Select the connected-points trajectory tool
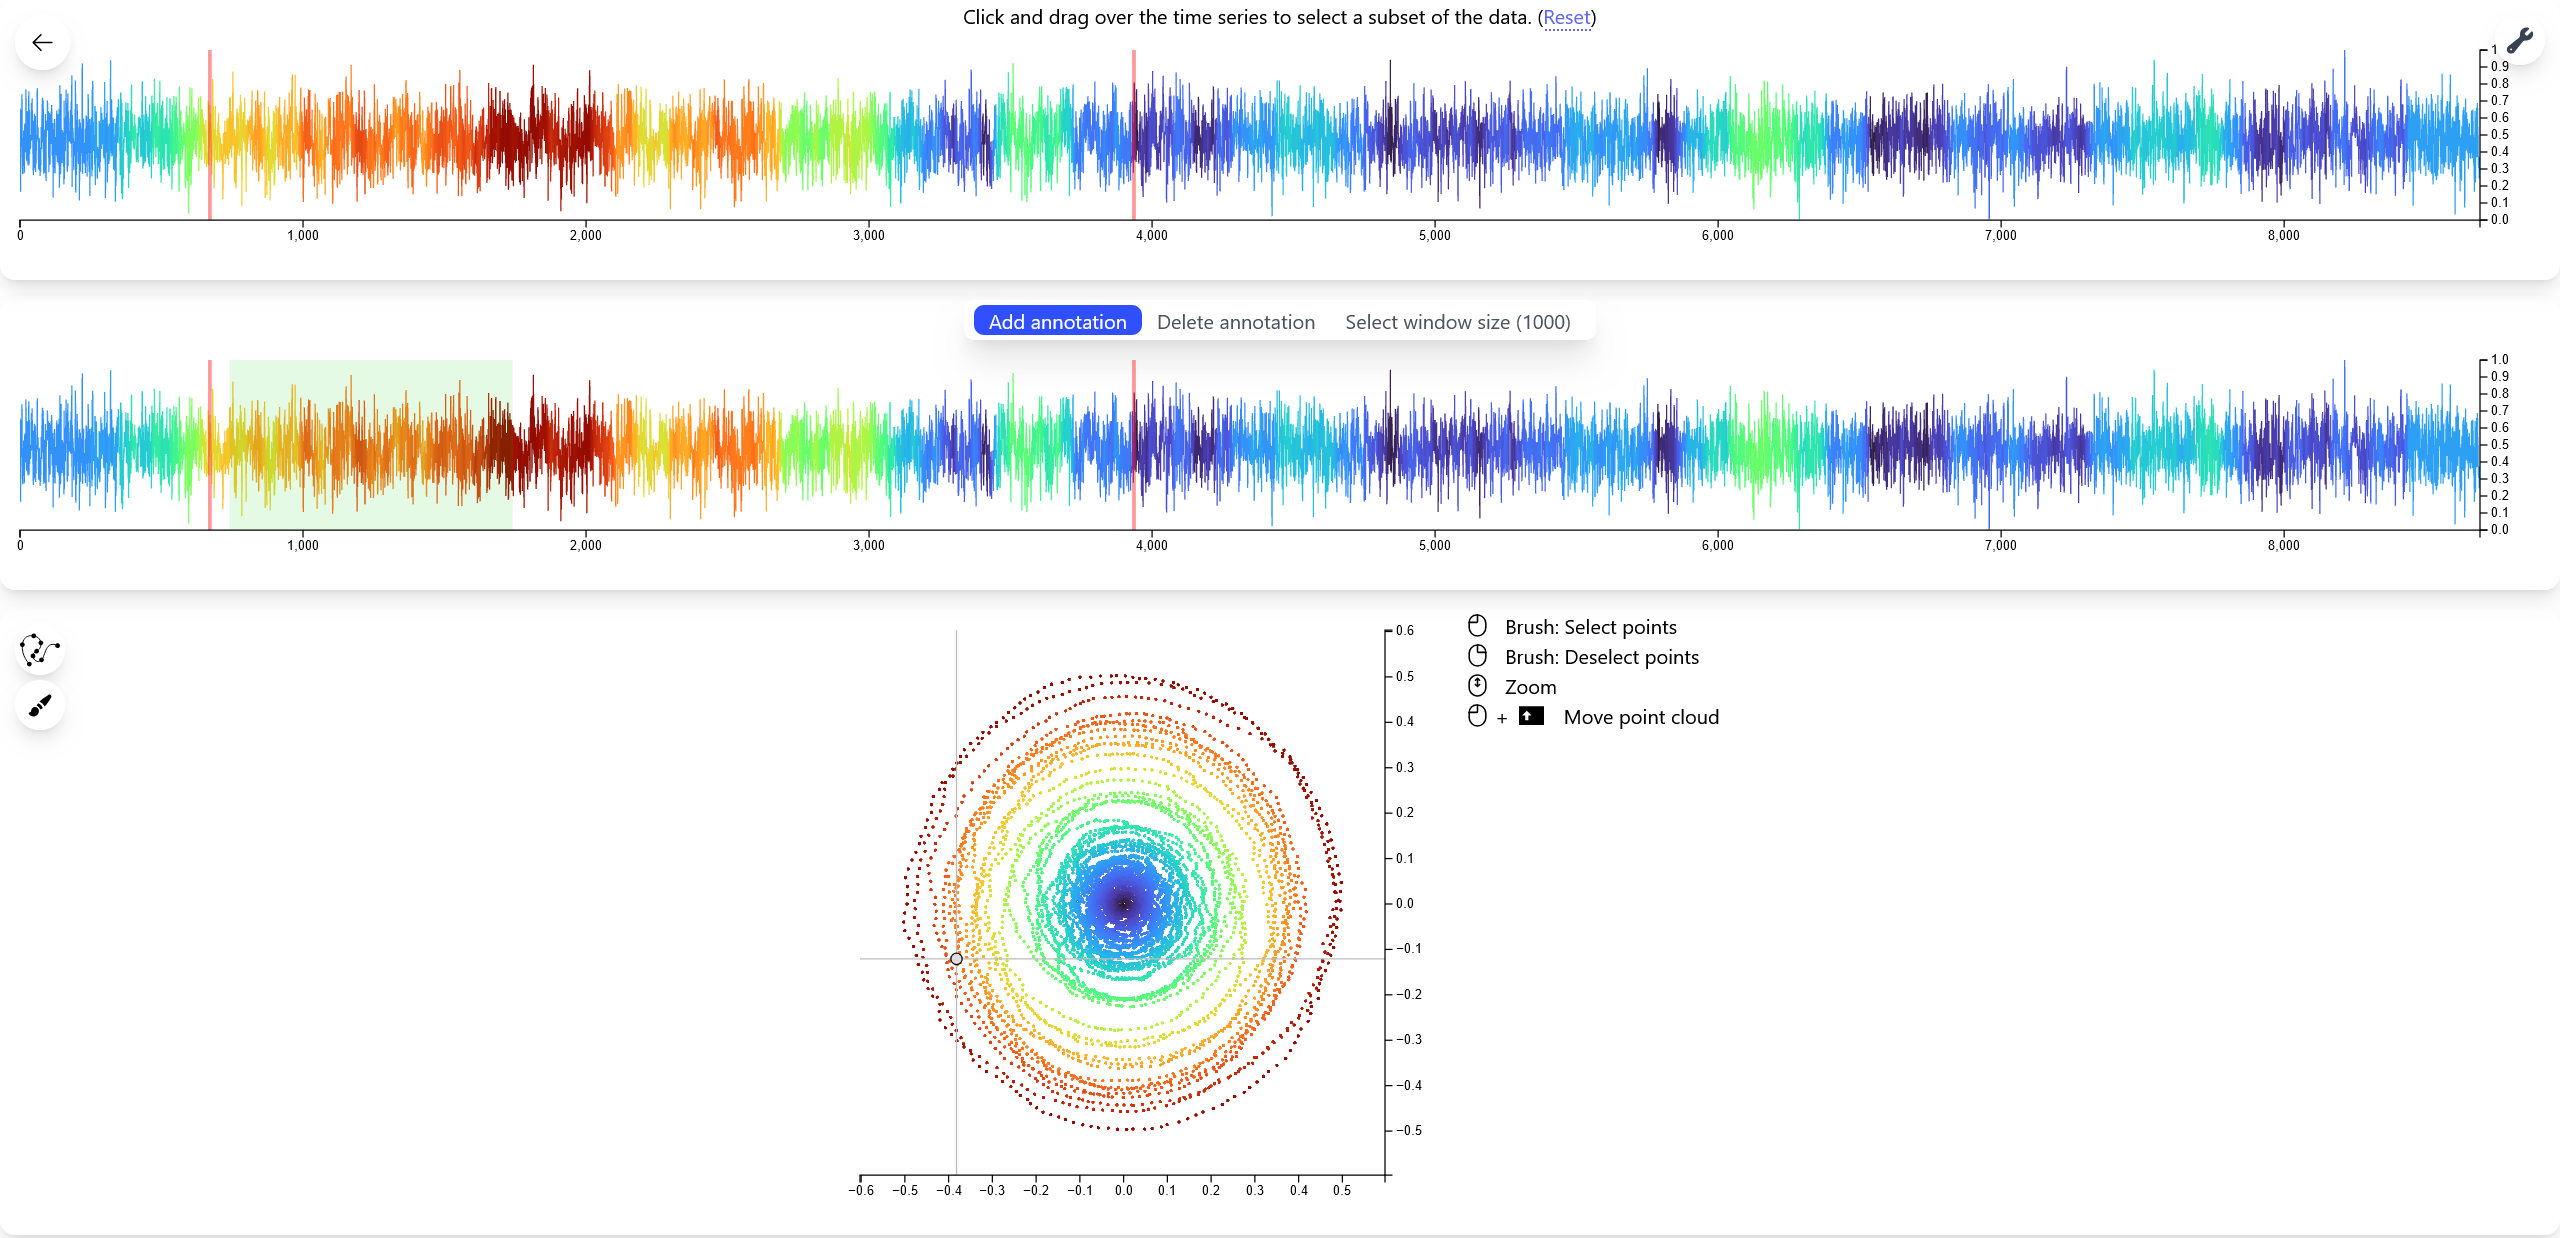The height and width of the screenshot is (1238, 2560). 40,650
